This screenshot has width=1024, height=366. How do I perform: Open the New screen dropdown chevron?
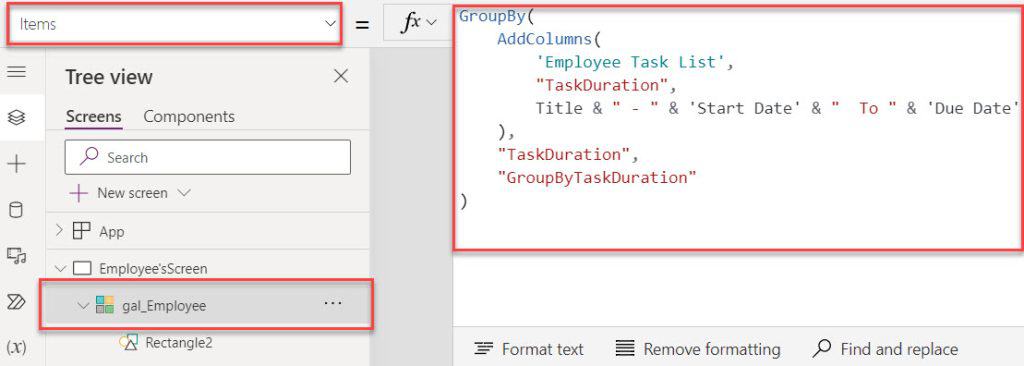(184, 193)
